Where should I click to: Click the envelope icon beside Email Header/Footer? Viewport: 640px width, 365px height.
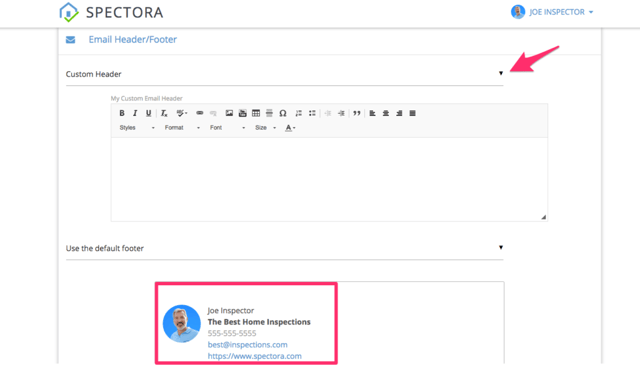[x=71, y=40]
